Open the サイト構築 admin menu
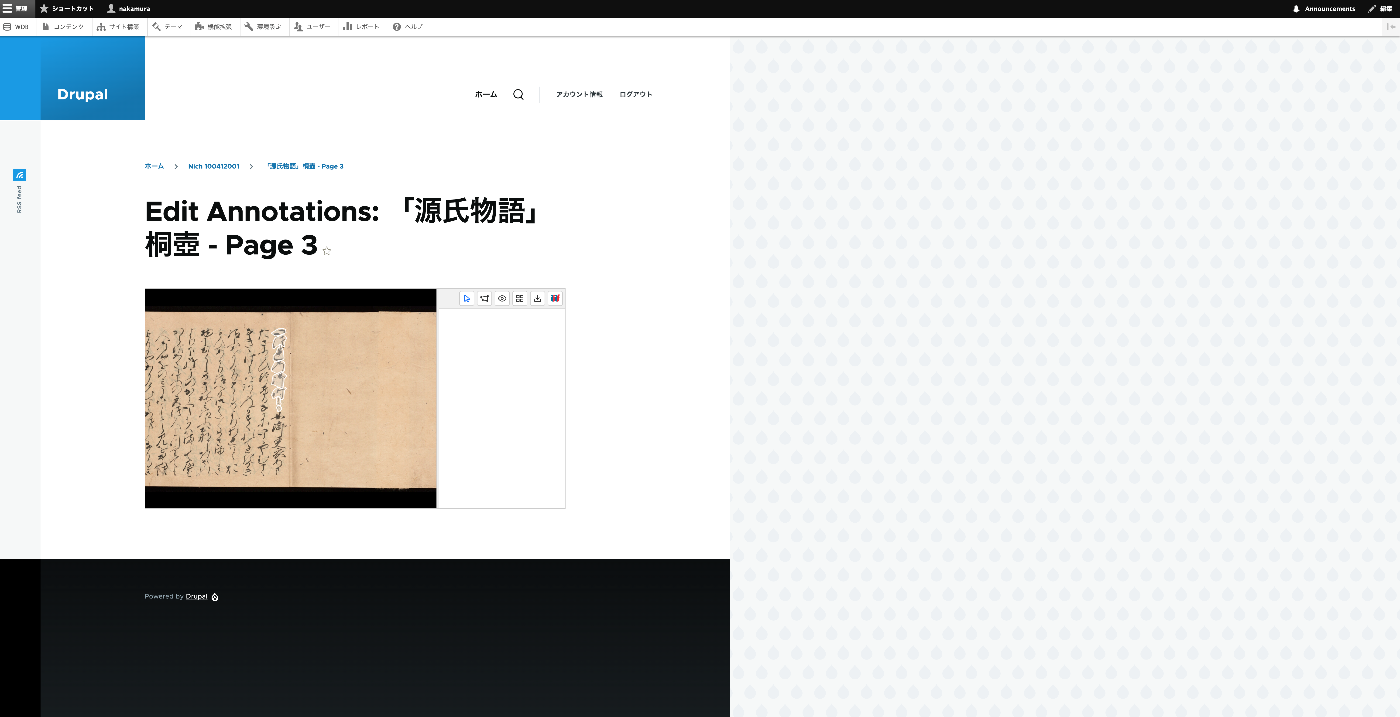Image resolution: width=1400 pixels, height=717 pixels. [x=118, y=27]
